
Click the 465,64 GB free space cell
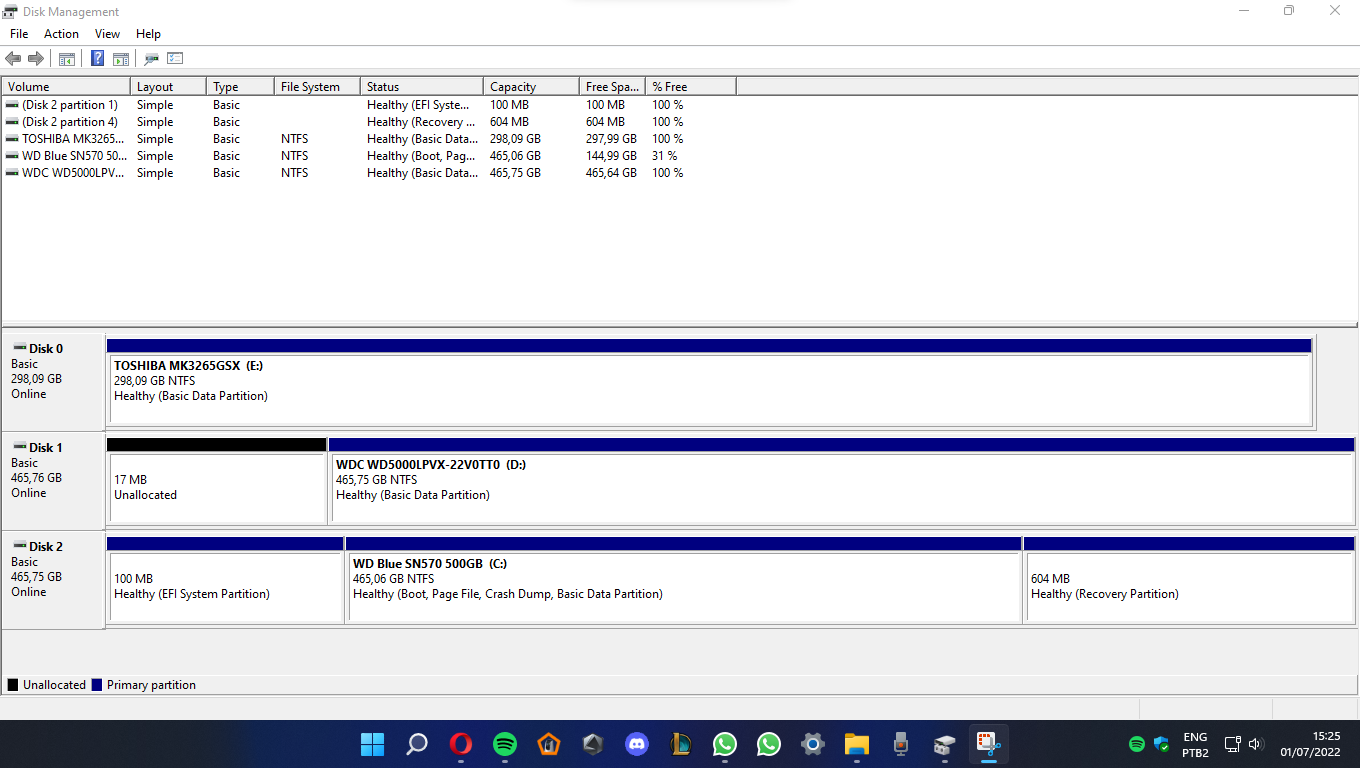point(611,173)
